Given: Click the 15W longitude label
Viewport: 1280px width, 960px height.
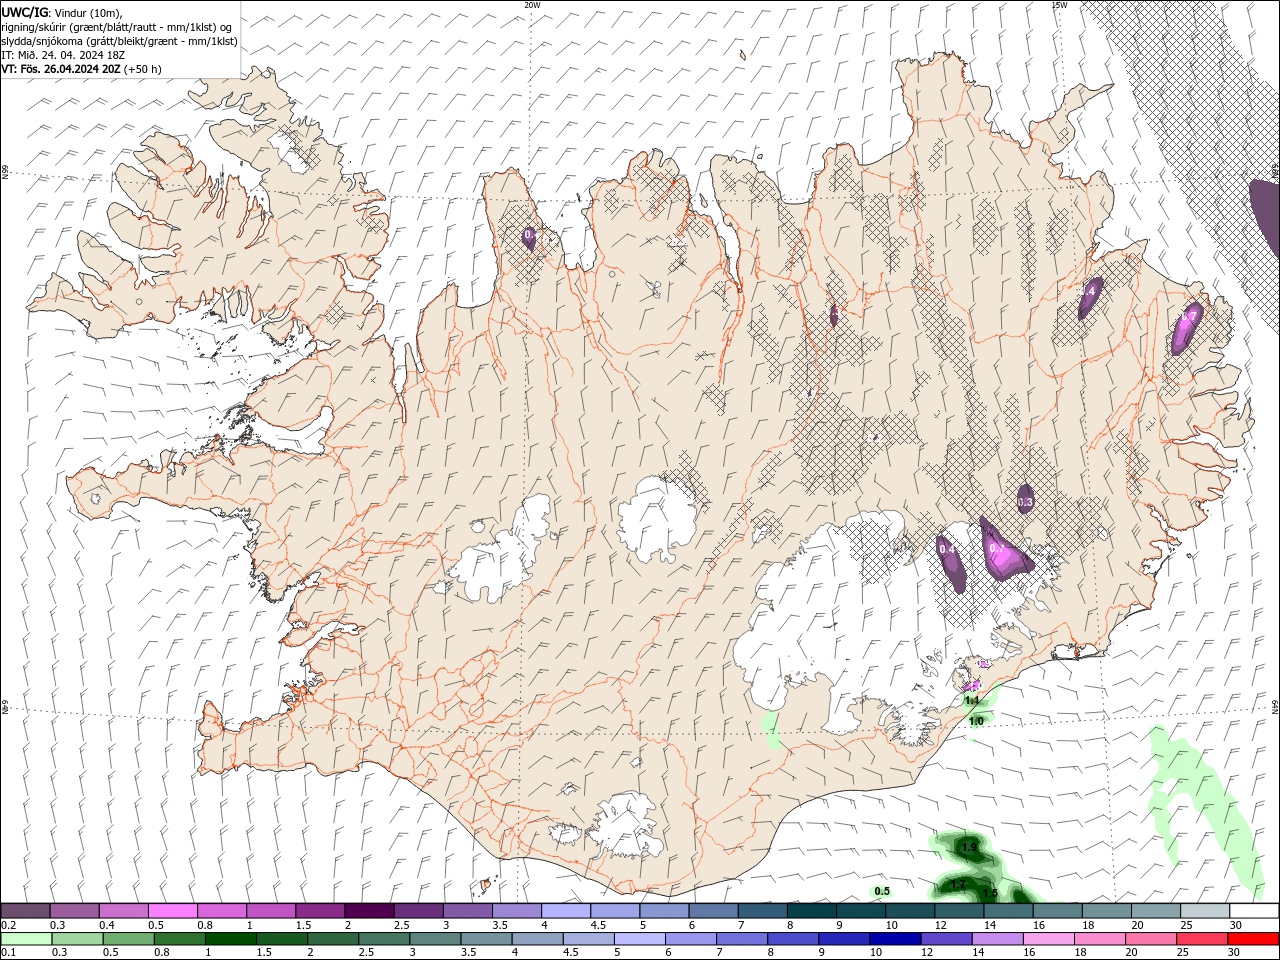Looking at the screenshot, I should point(1059,5).
